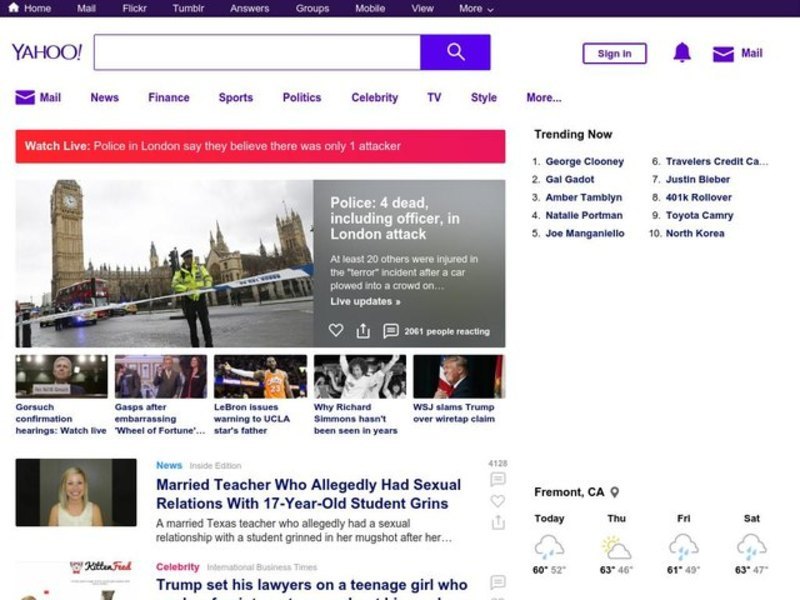Open Live updates link
Viewport: 800px width, 600px height.
[x=365, y=301]
